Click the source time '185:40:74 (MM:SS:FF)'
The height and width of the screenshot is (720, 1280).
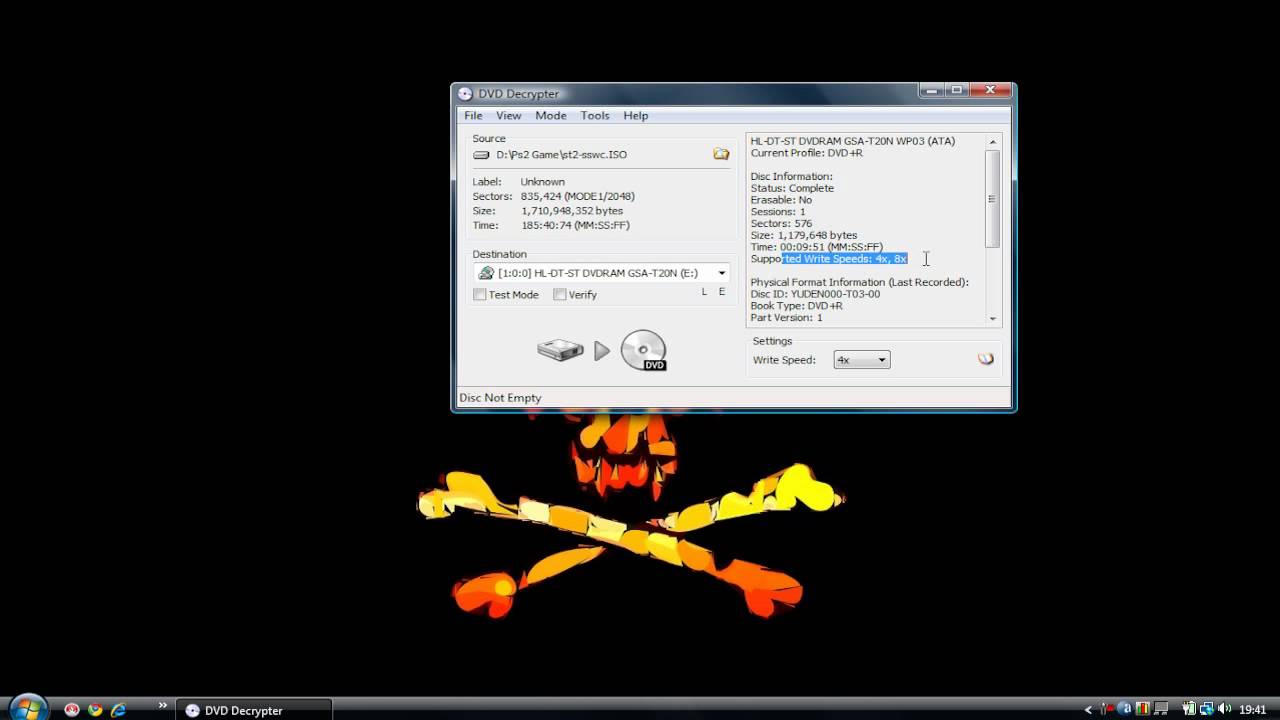575,226
